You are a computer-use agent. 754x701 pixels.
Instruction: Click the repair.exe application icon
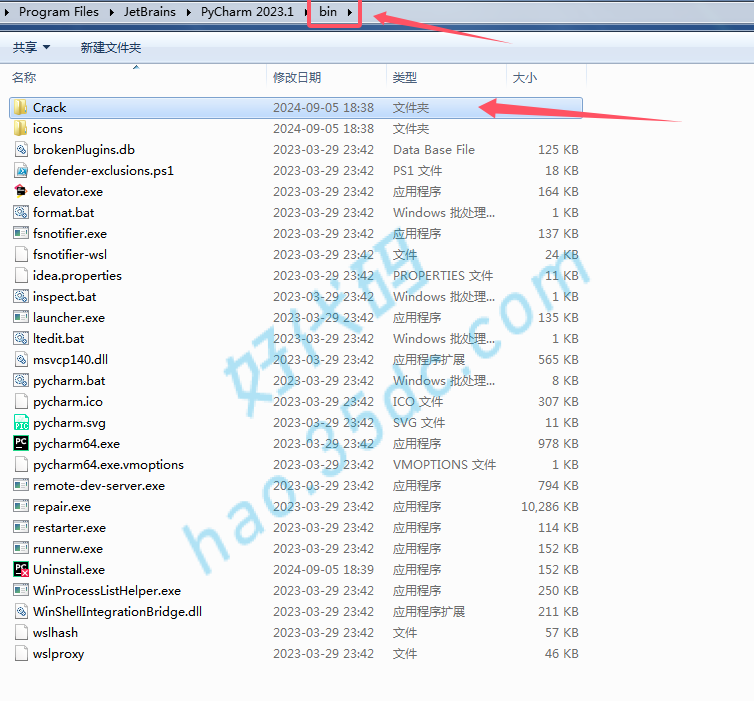coord(21,506)
